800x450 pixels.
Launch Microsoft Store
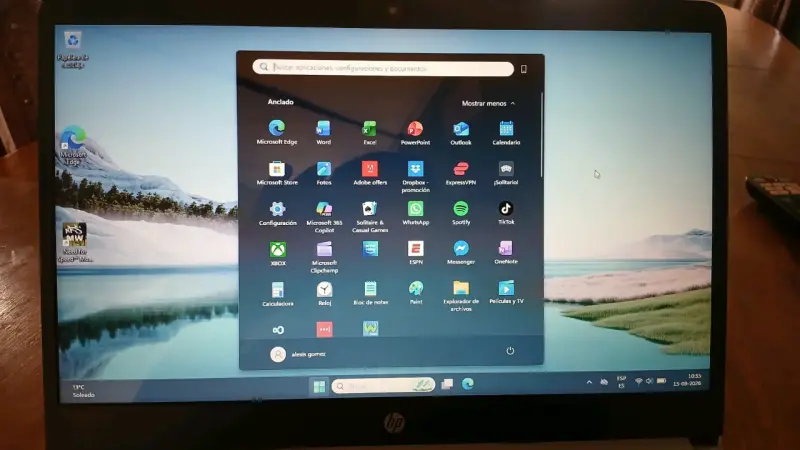click(x=277, y=173)
